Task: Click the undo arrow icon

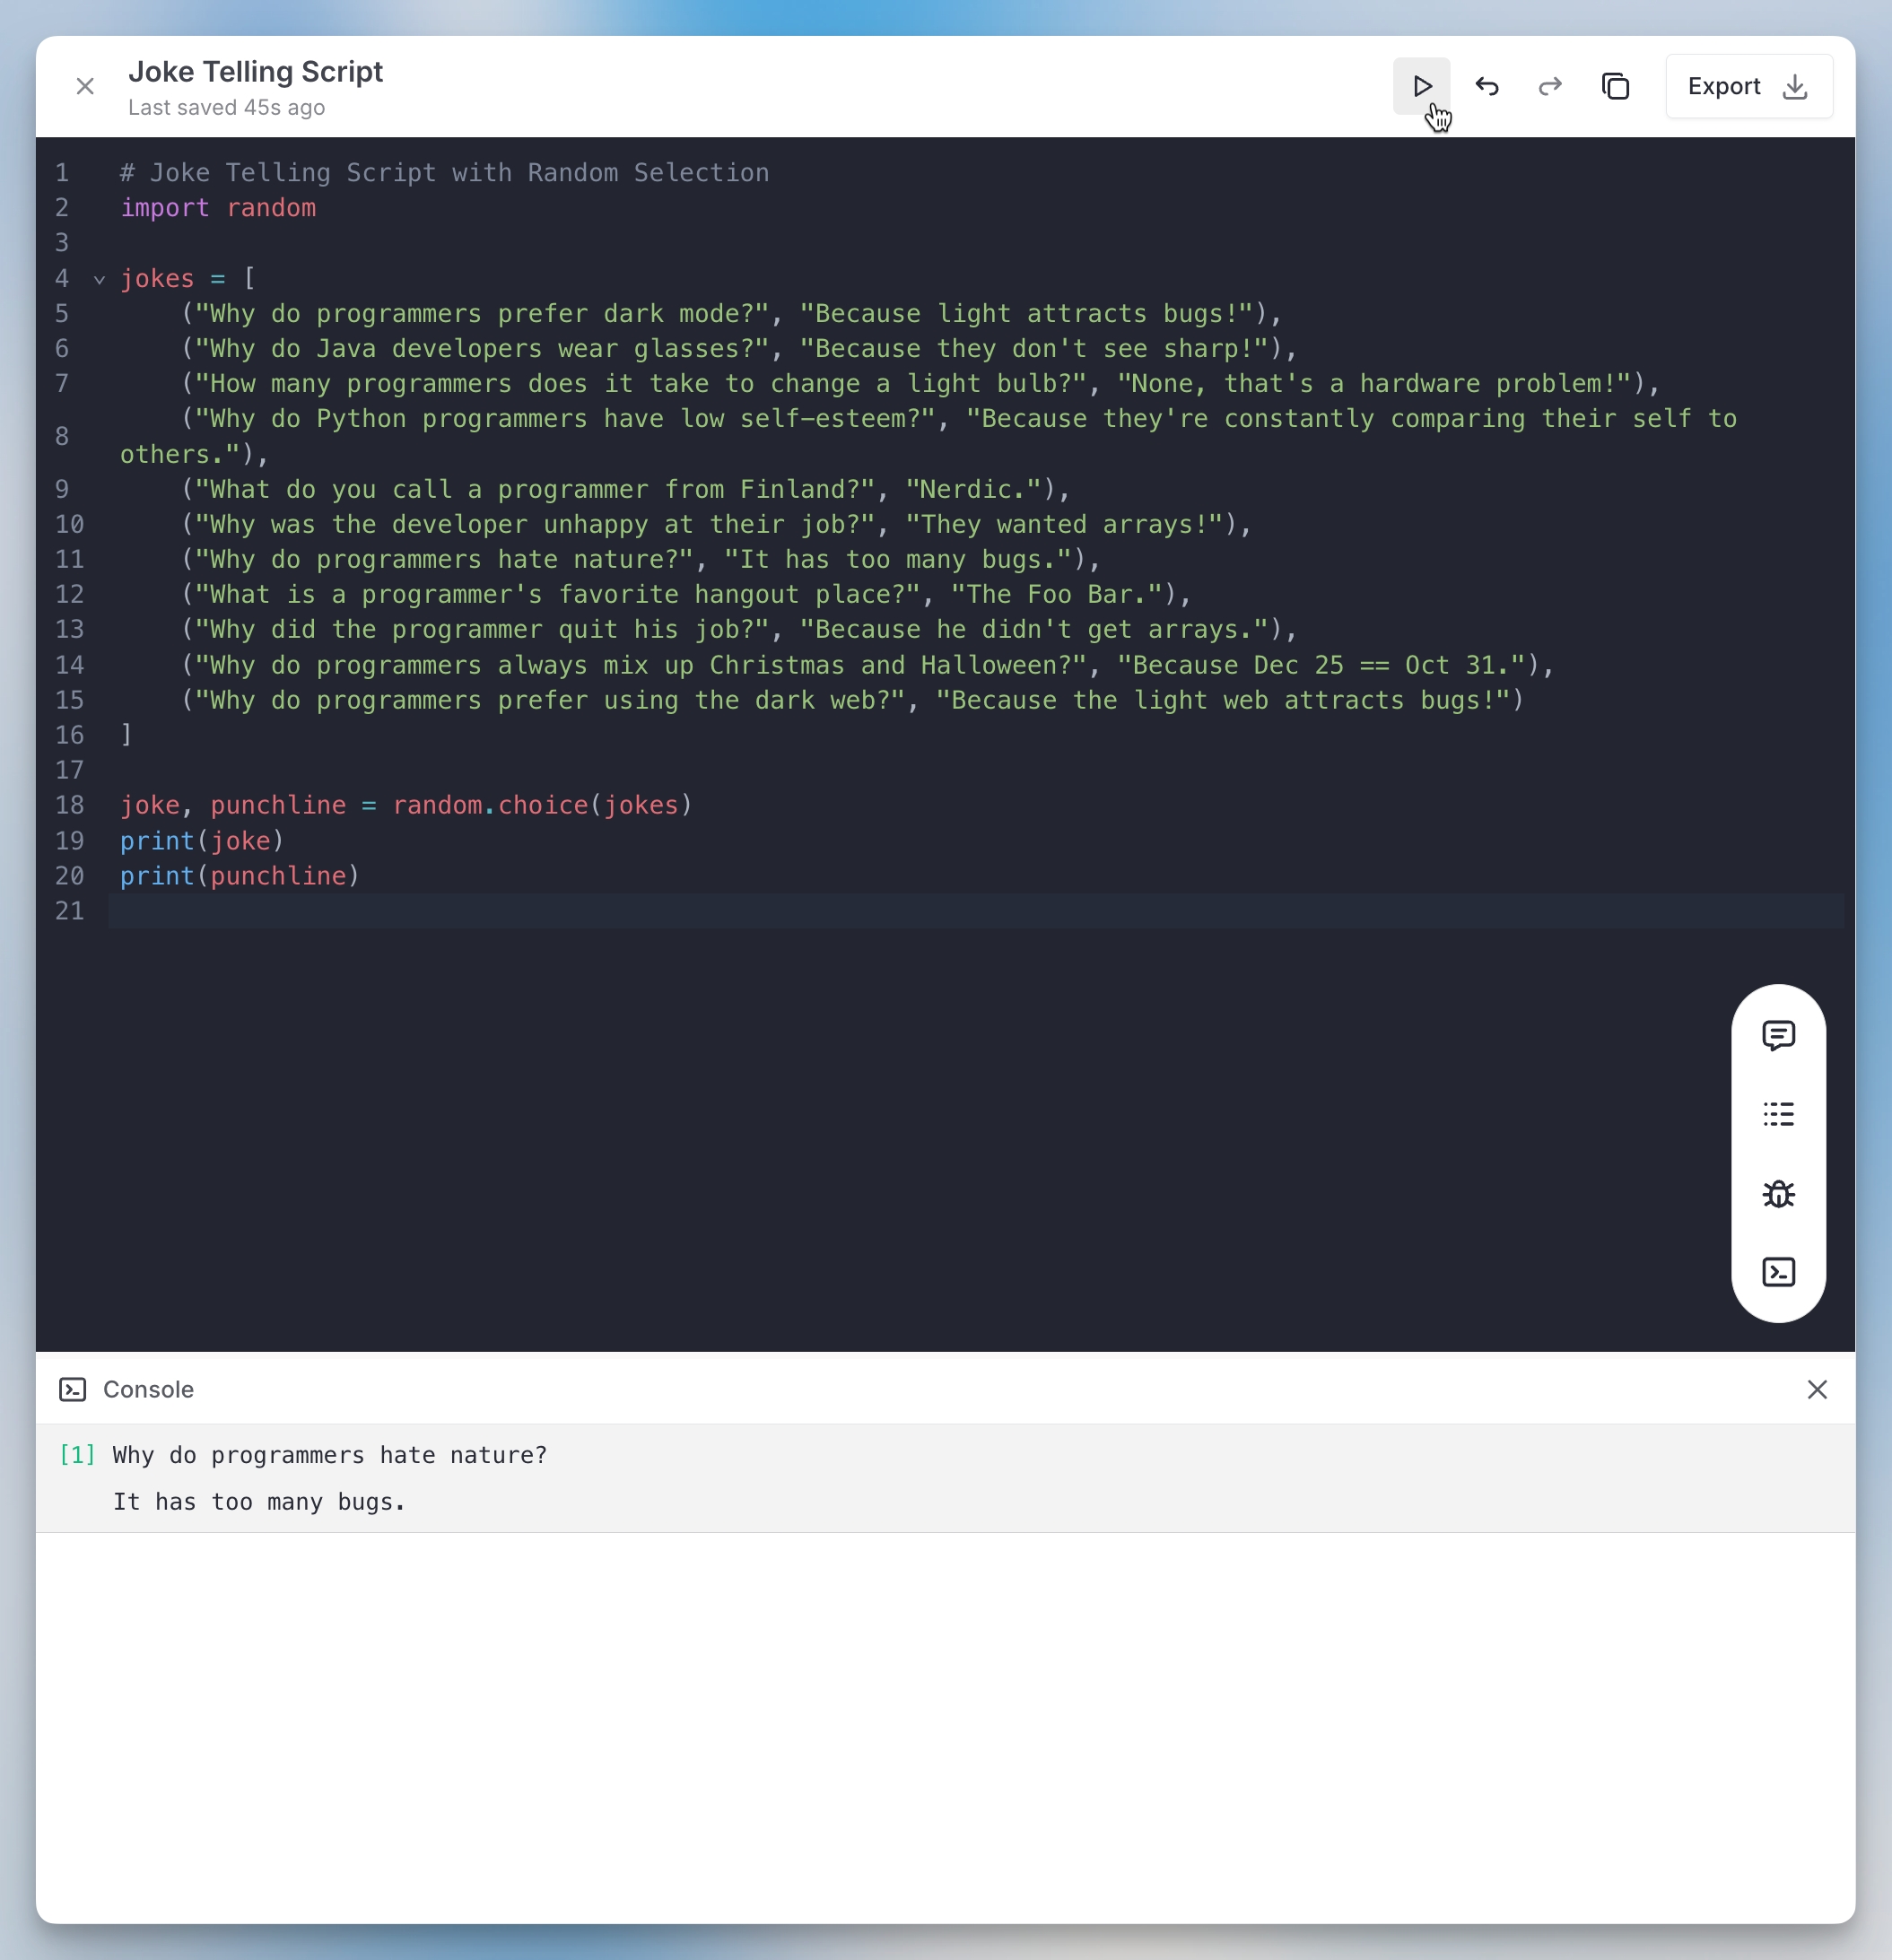Action: [1486, 86]
